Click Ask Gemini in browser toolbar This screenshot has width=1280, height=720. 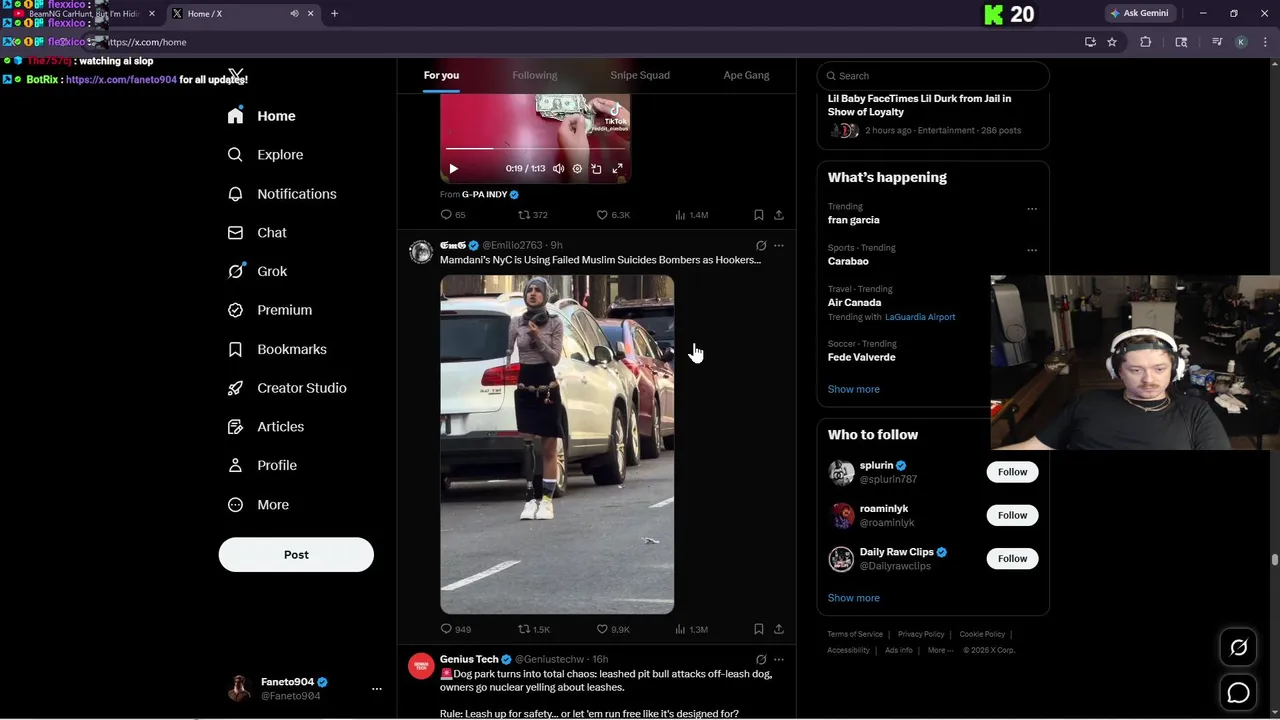1141,13
